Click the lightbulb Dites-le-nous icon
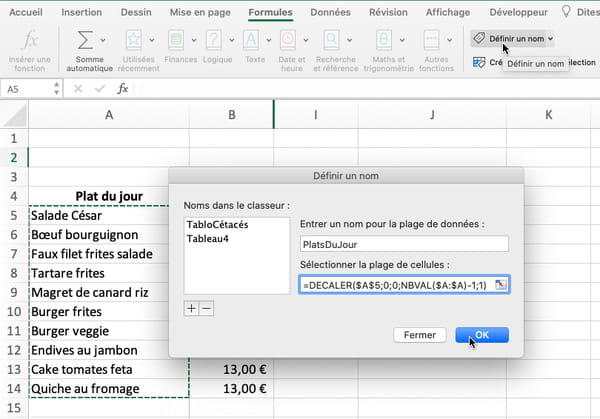Viewport: 600px width, 419px height. pos(566,11)
